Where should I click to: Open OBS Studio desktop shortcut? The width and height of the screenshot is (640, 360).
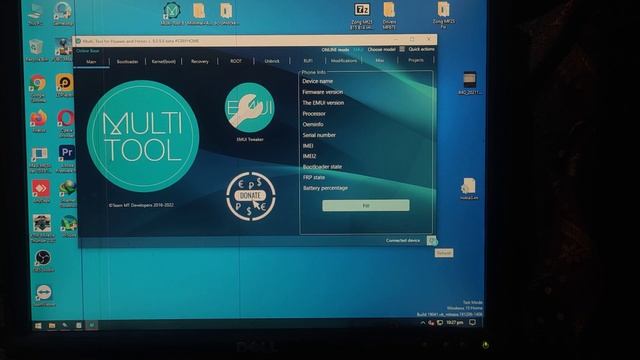point(43,261)
